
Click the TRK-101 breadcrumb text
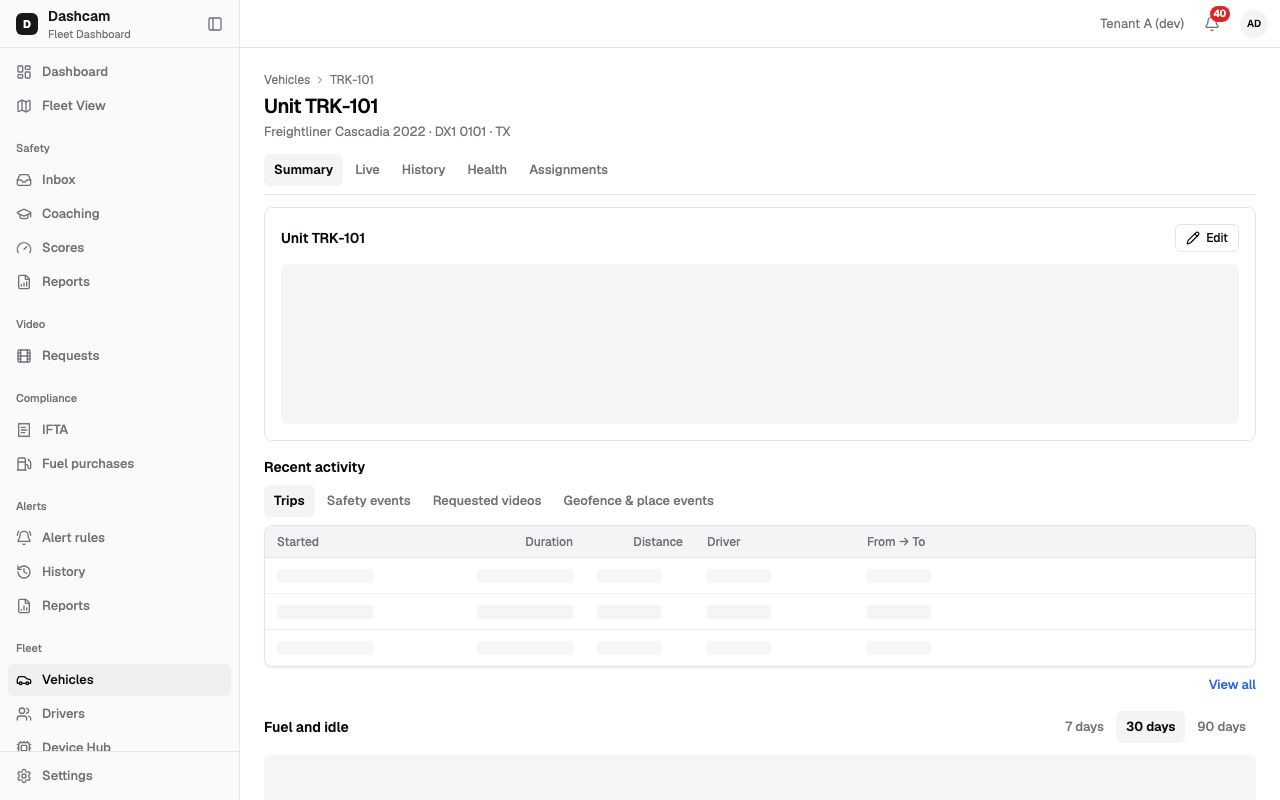click(352, 80)
